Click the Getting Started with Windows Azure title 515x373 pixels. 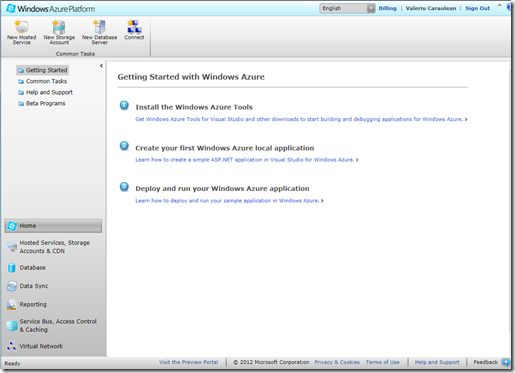[x=191, y=77]
